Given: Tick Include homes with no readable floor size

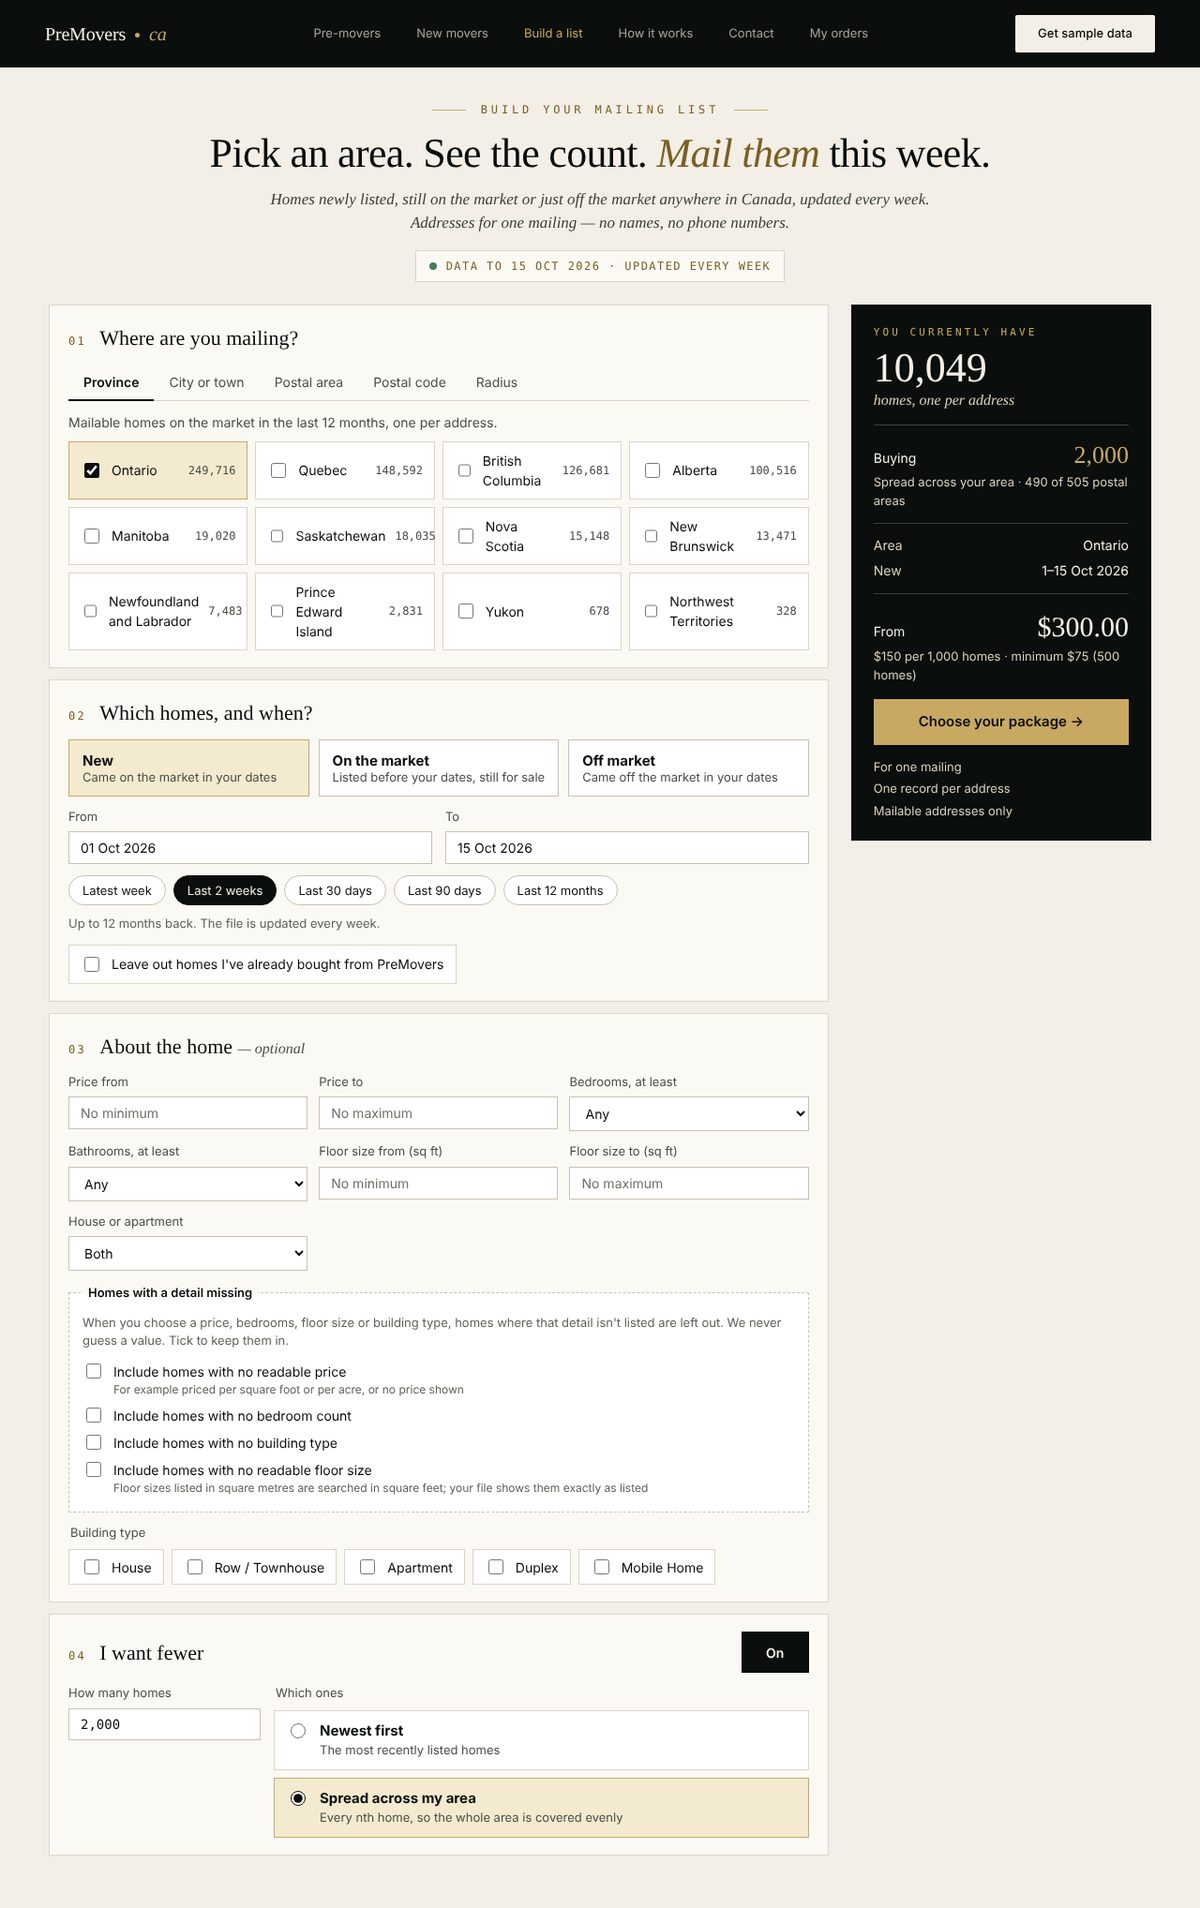Looking at the screenshot, I should (94, 1469).
